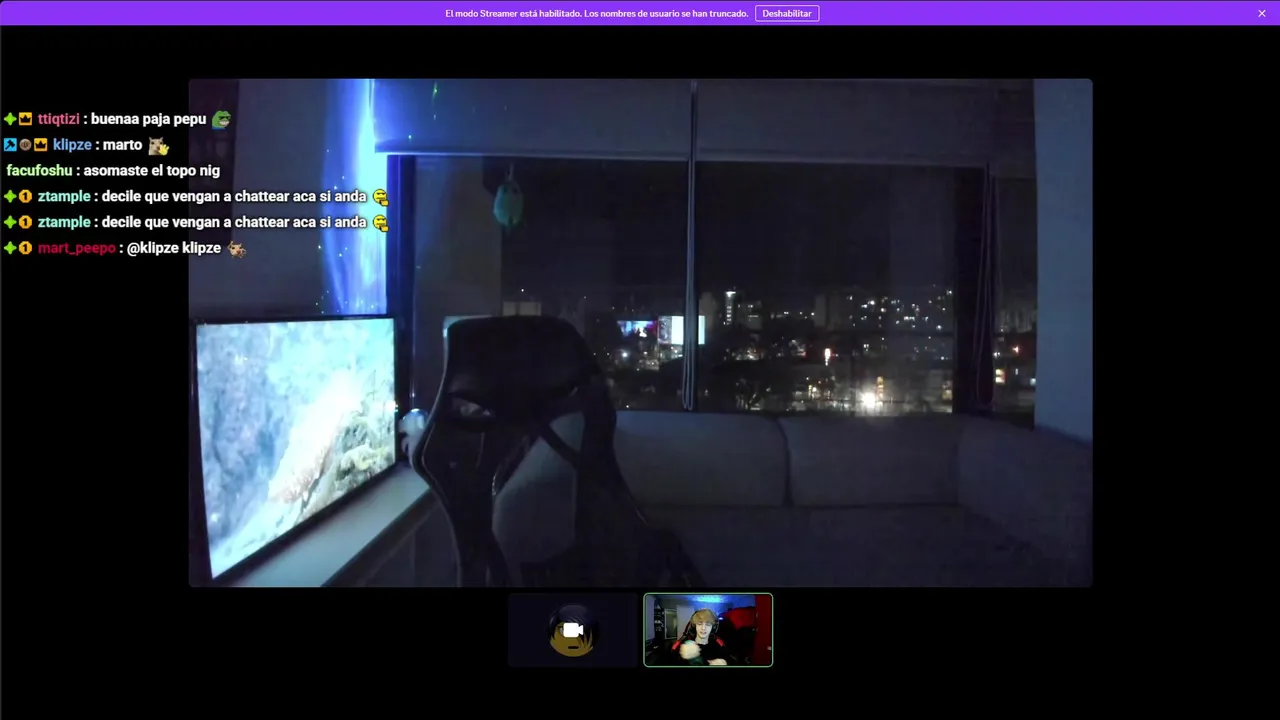Click username klipze in chat
The image size is (1280, 720).
point(72,145)
